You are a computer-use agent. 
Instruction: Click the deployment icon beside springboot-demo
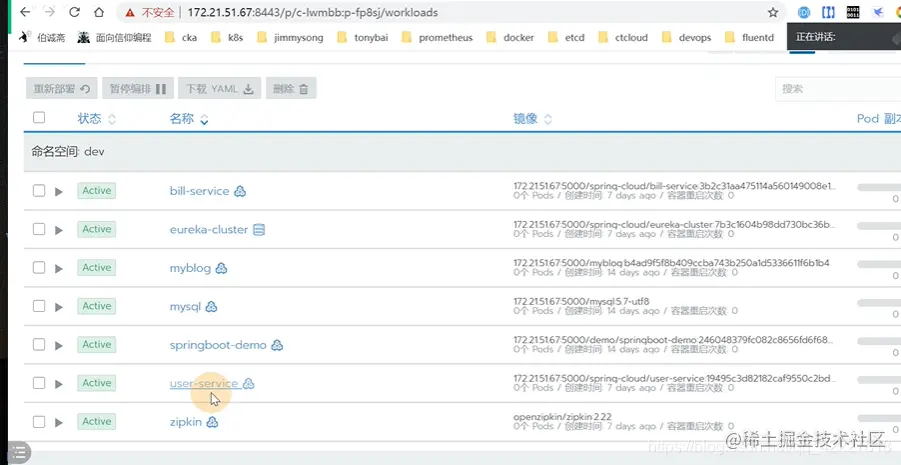(277, 345)
